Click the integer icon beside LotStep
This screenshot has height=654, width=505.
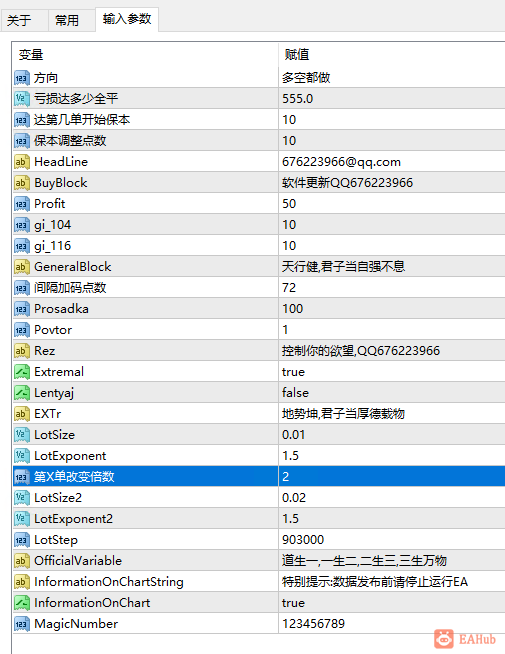pyautogui.click(x=22, y=539)
